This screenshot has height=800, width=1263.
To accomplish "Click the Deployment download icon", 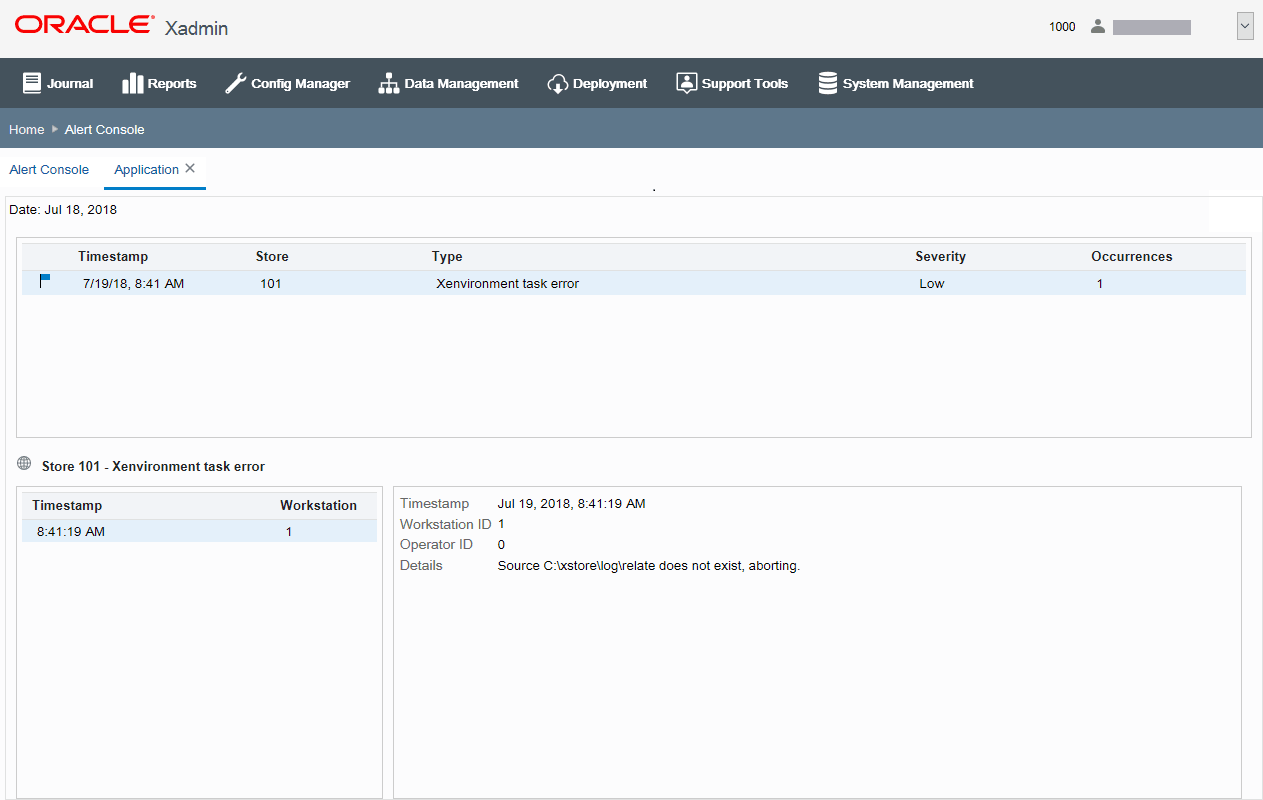I will coord(557,84).
